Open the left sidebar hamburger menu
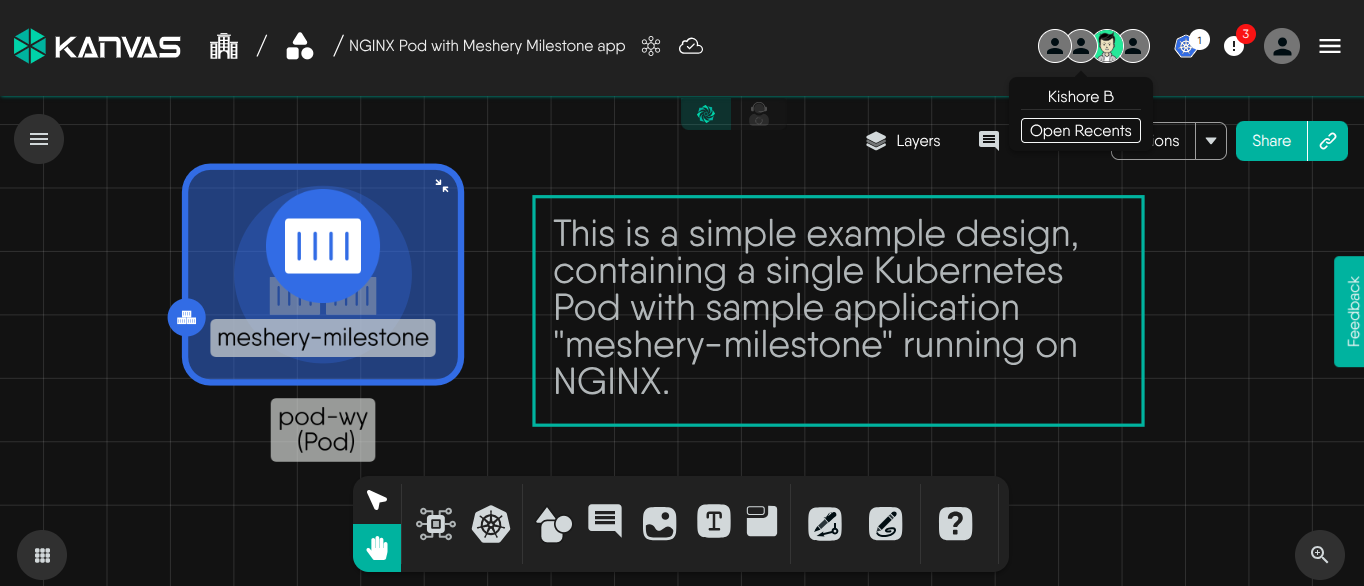The height and width of the screenshot is (586, 1364). 39,139
